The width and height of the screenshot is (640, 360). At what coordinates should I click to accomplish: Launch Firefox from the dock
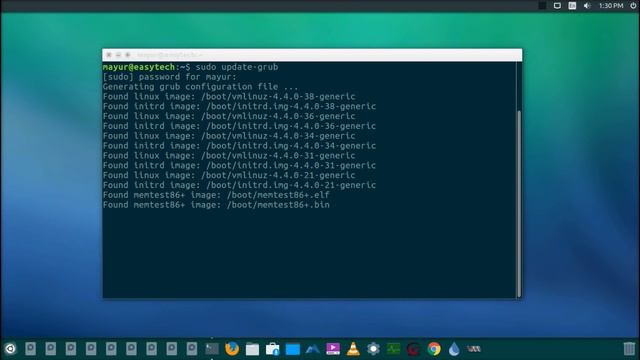click(232, 349)
